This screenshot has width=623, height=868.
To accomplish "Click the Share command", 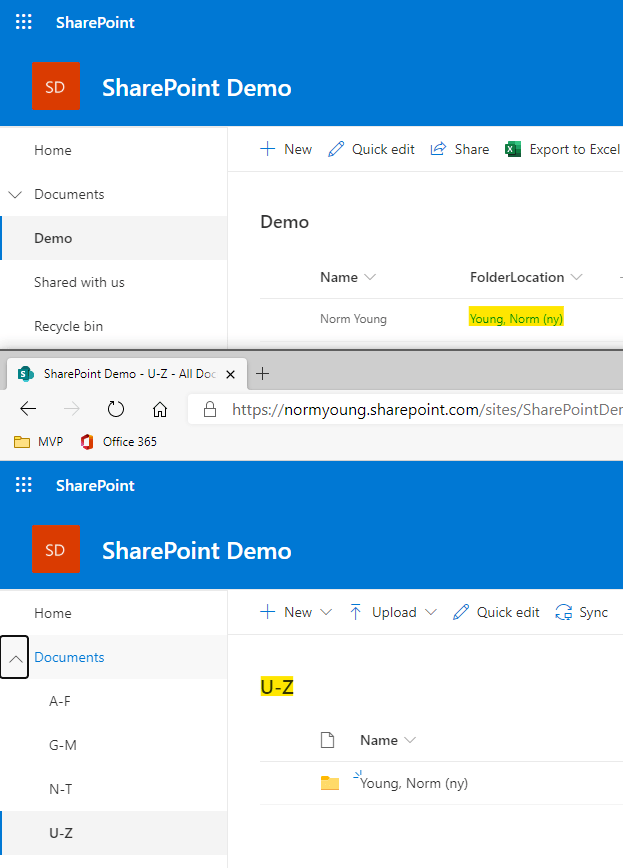I will [x=460, y=149].
